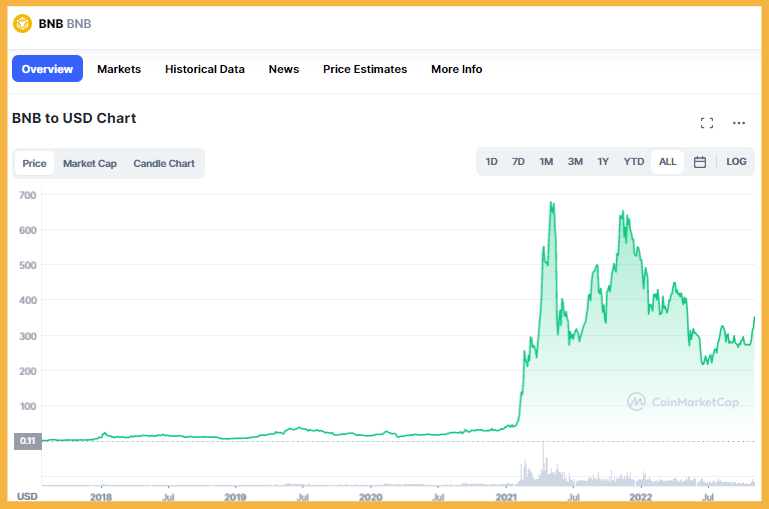Open the Price Estimates tab
This screenshot has height=509, width=769.
point(365,69)
